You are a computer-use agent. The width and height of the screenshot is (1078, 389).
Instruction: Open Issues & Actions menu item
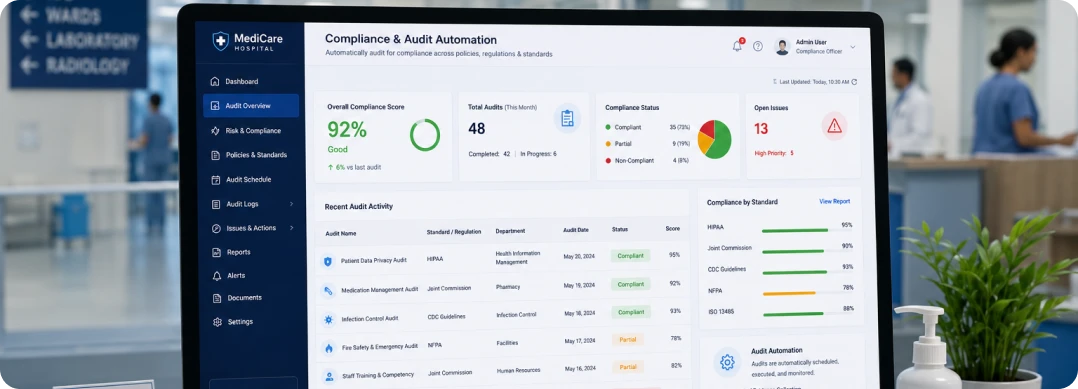pyautogui.click(x=251, y=228)
